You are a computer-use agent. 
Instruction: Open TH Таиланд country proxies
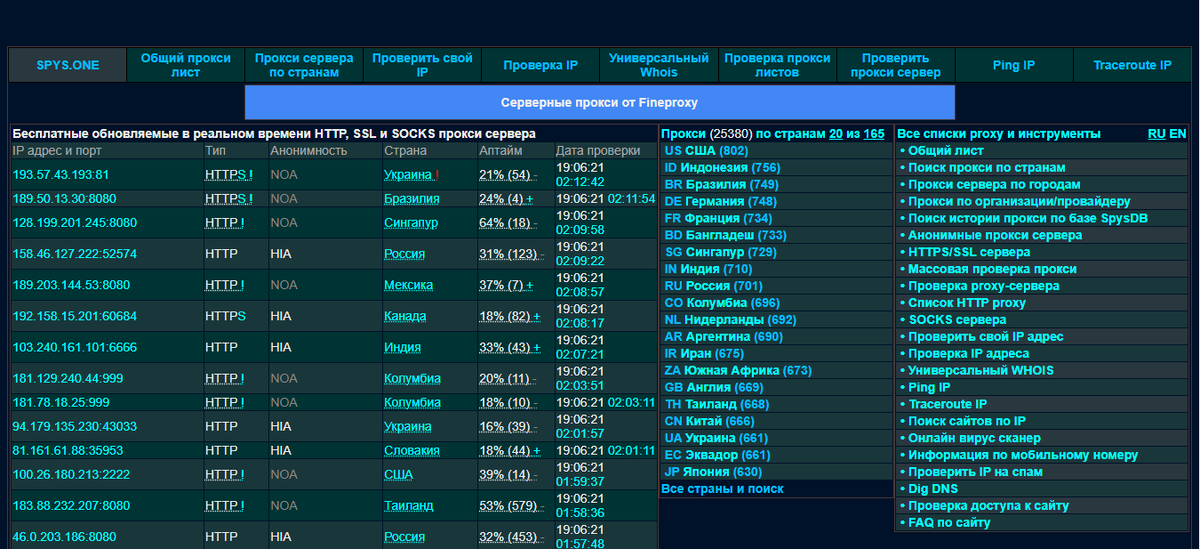pyautogui.click(x=716, y=404)
